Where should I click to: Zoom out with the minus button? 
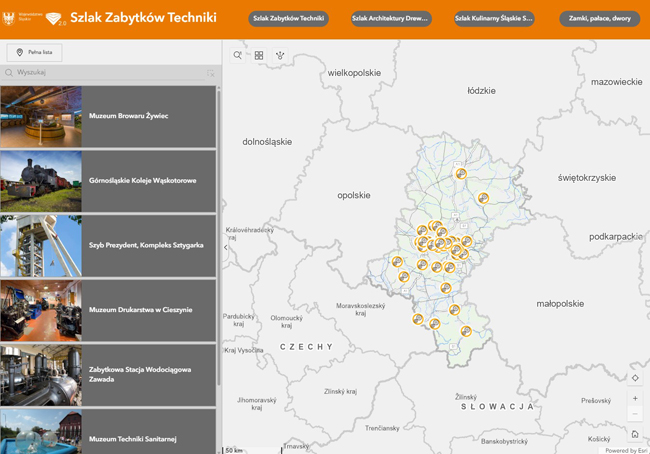pyautogui.click(x=635, y=414)
